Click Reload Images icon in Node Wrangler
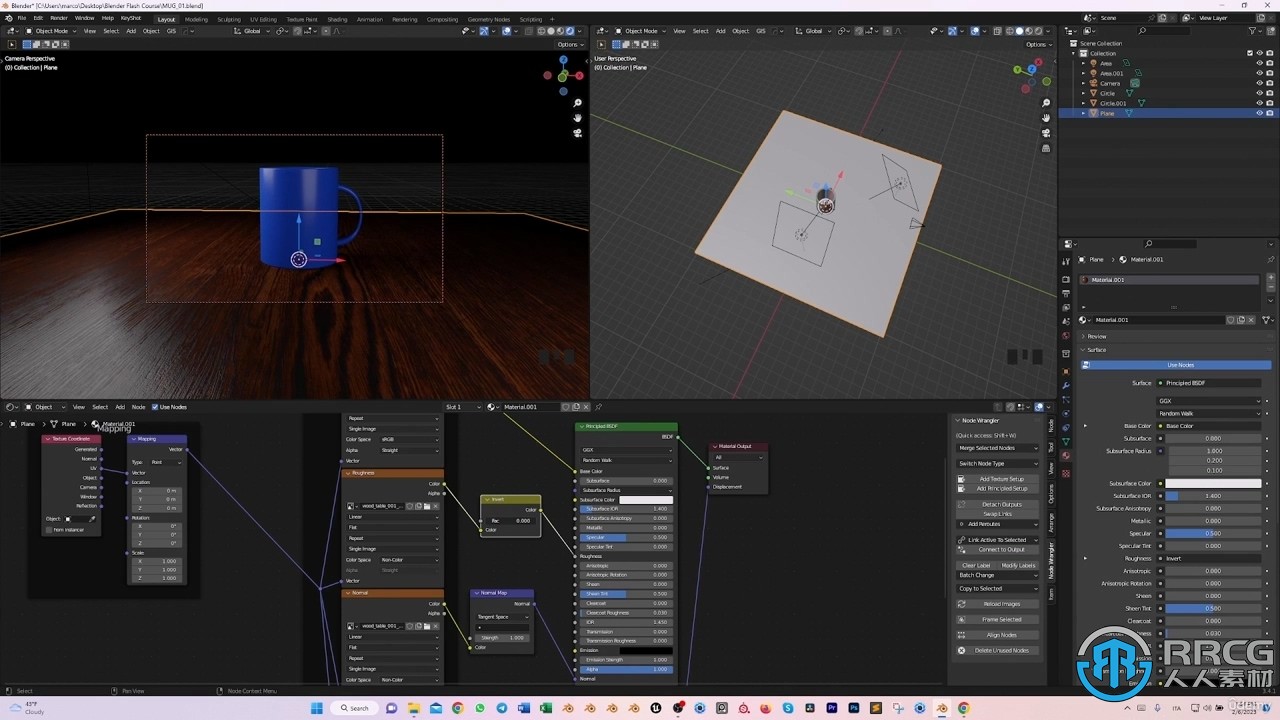Viewport: 1280px width, 720px height. (962, 604)
